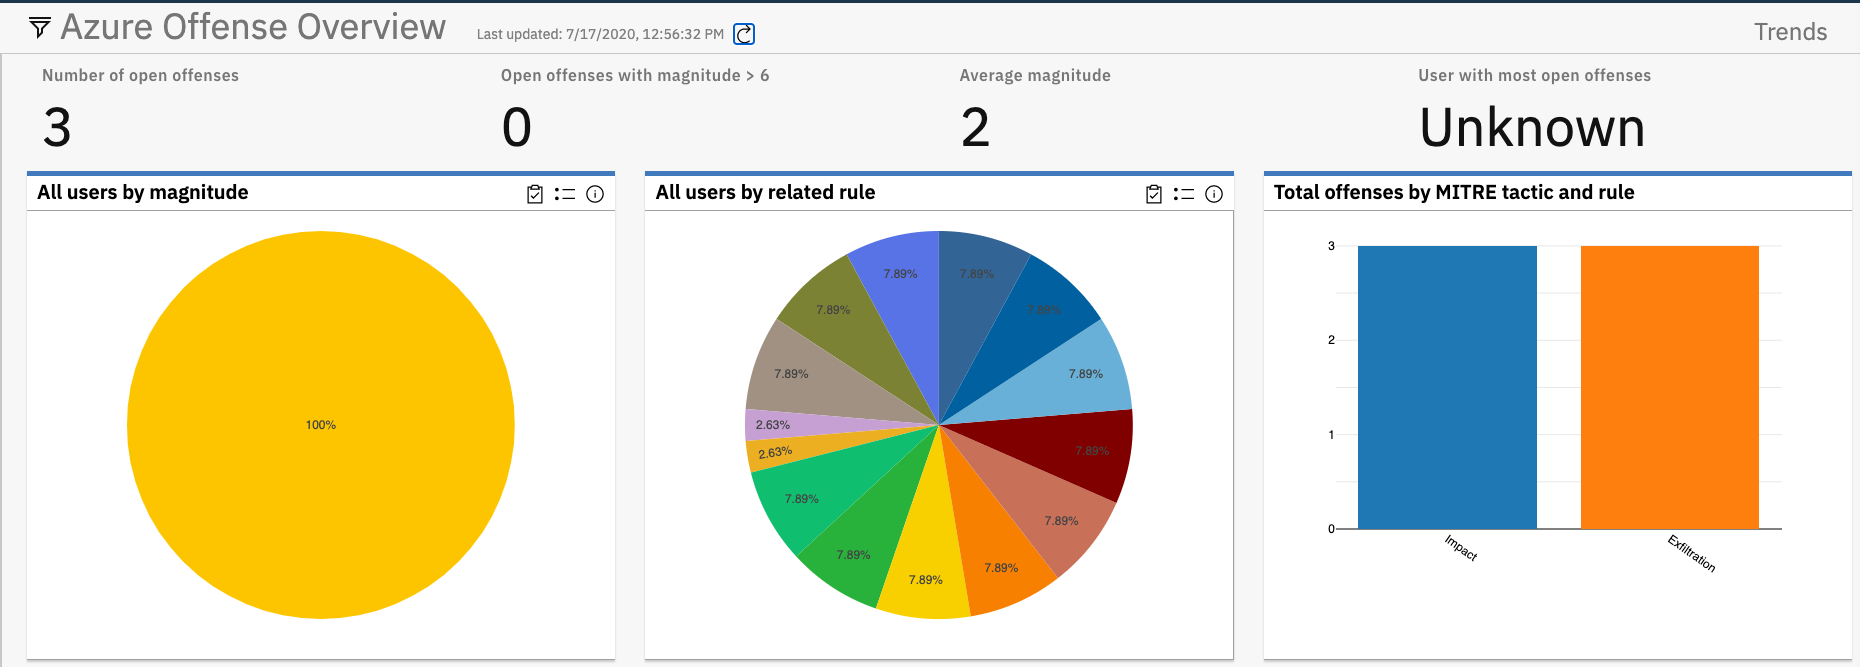Click the Number of open offenses value 3
Screen dimensions: 1860x667
pyautogui.click(x=57, y=128)
